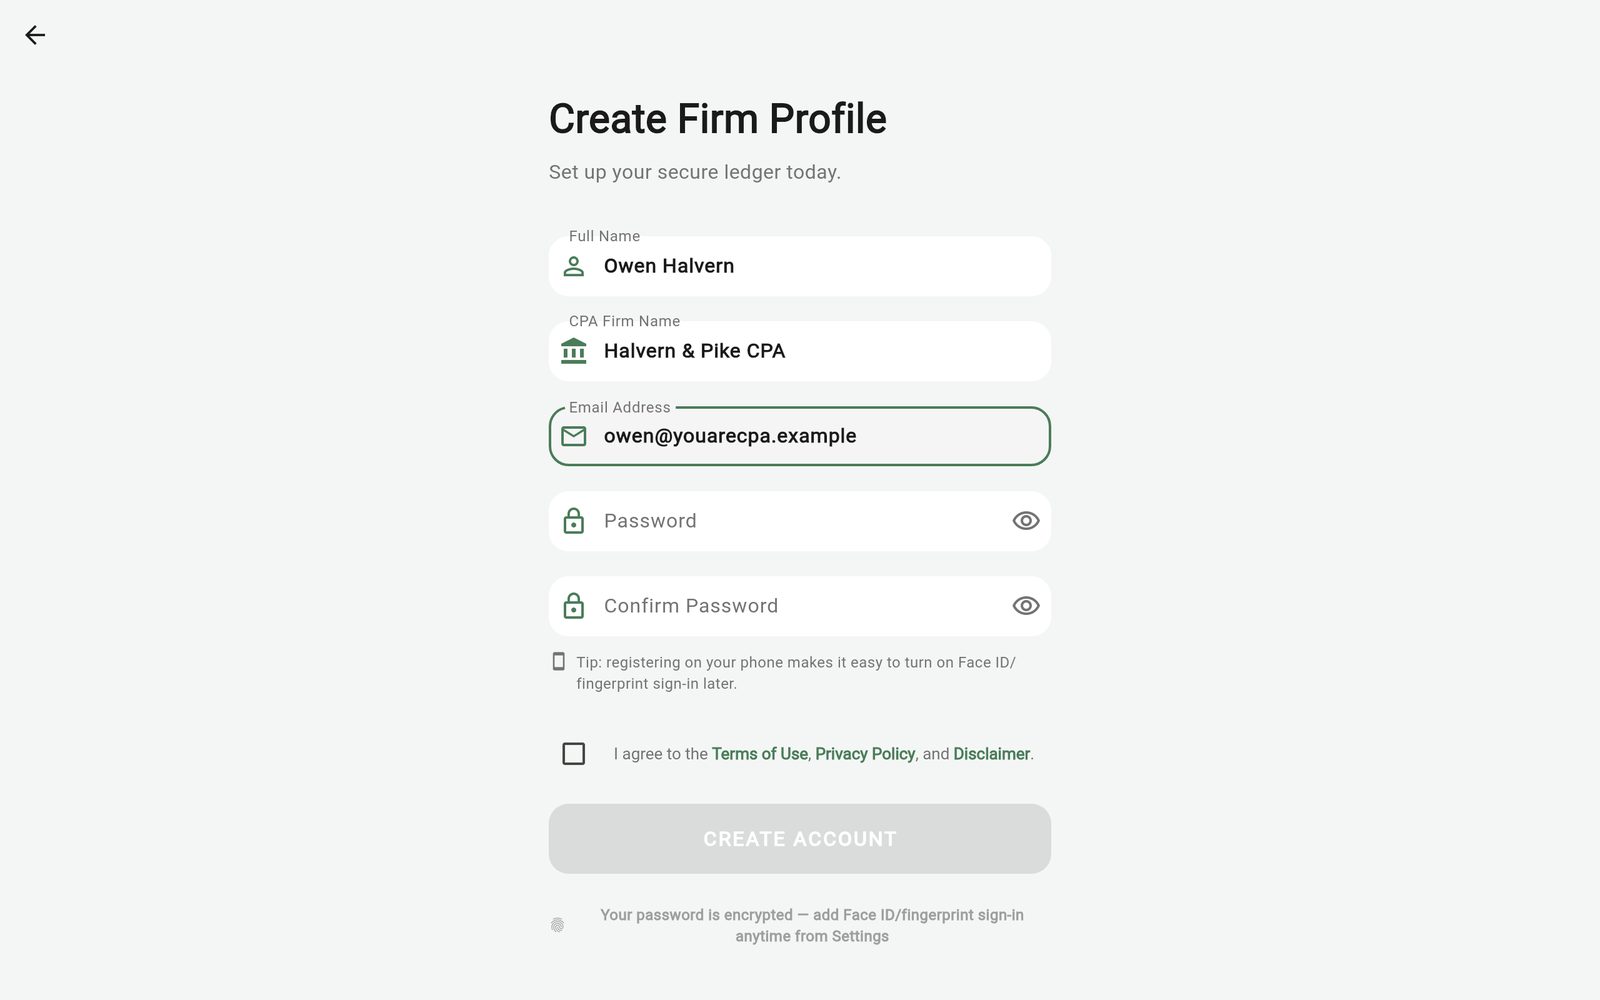Image resolution: width=1600 pixels, height=1000 pixels.
Task: Click 'Set up your secure ledger today.' text
Action: pyautogui.click(x=695, y=172)
